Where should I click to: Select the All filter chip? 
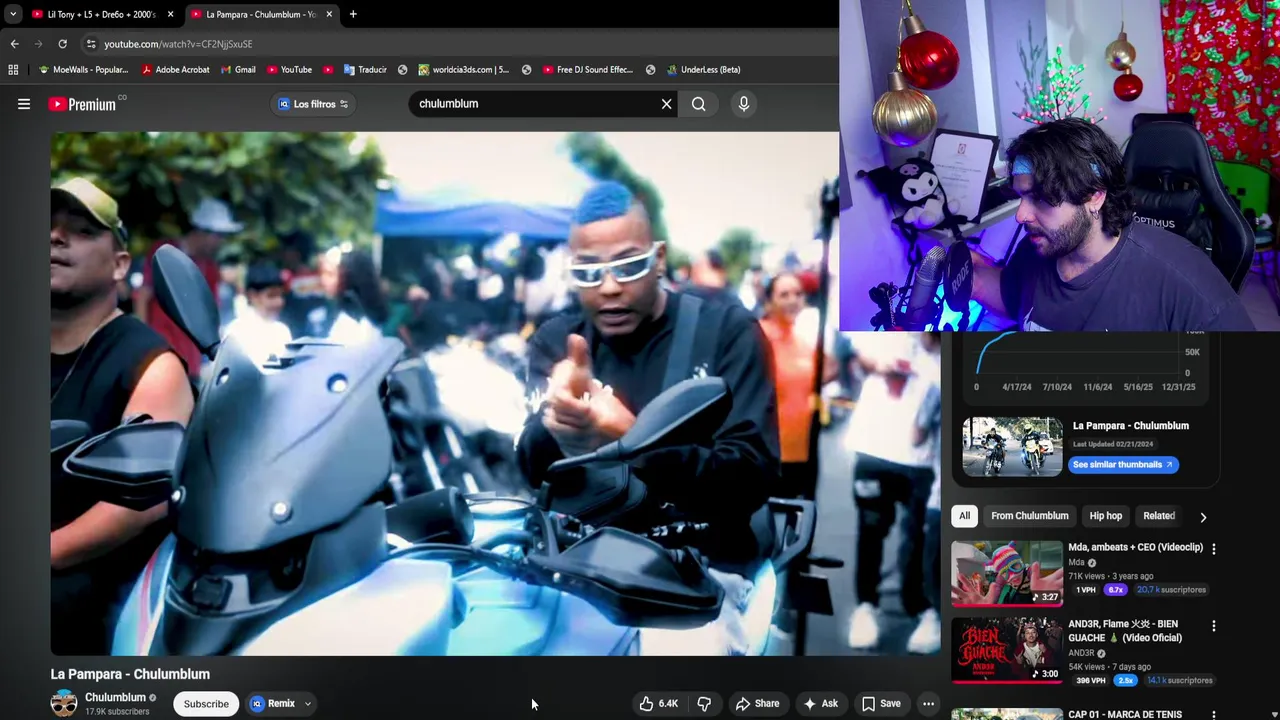[x=964, y=516]
